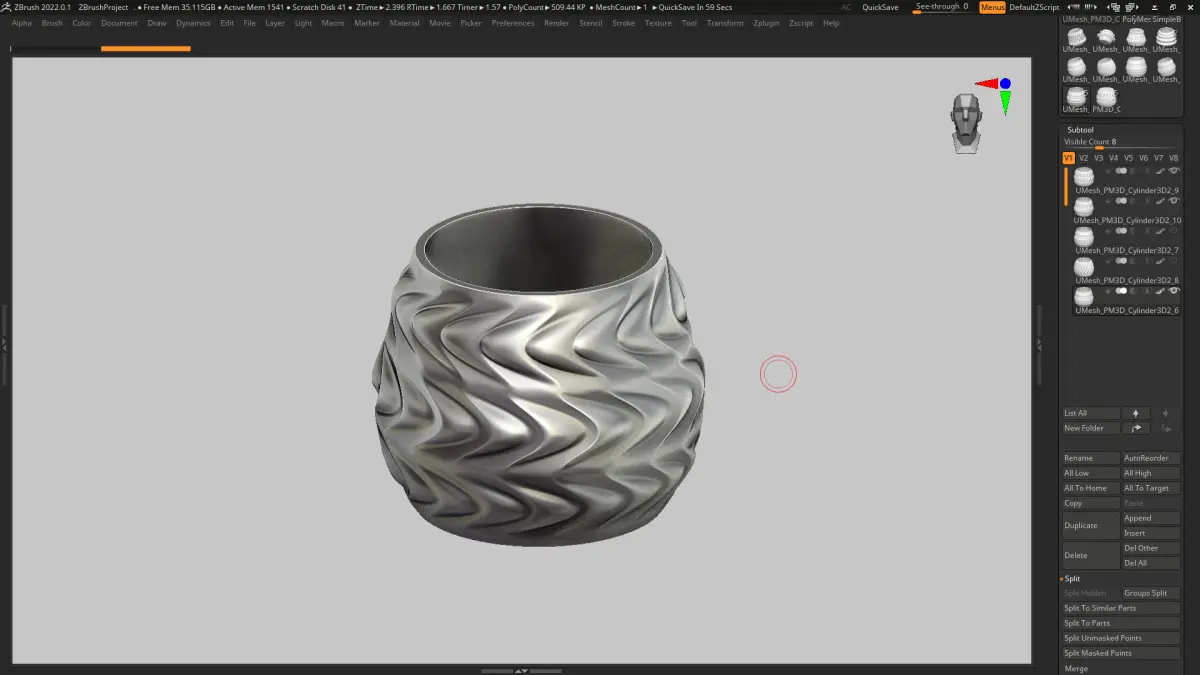Pick the first tool icon in the top row of the tool grid
Image resolution: width=1200 pixels, height=675 pixels.
[1076, 38]
